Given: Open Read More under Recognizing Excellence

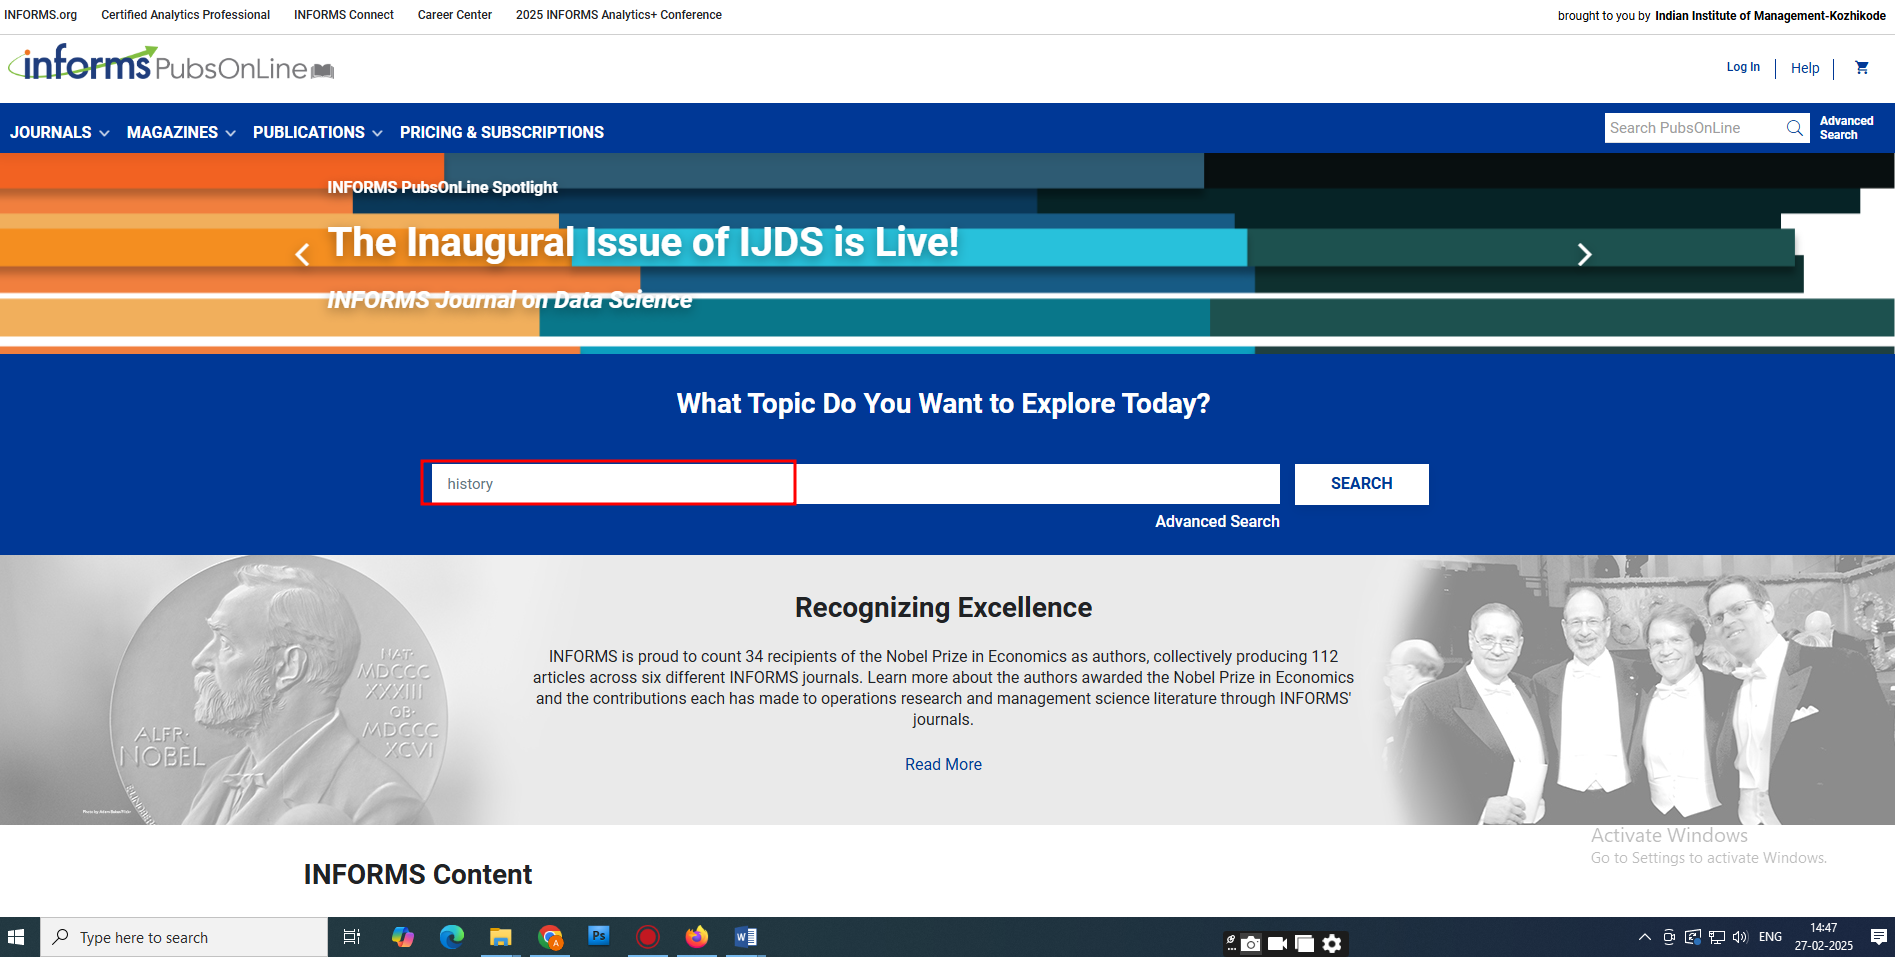Looking at the screenshot, I should click(x=942, y=764).
